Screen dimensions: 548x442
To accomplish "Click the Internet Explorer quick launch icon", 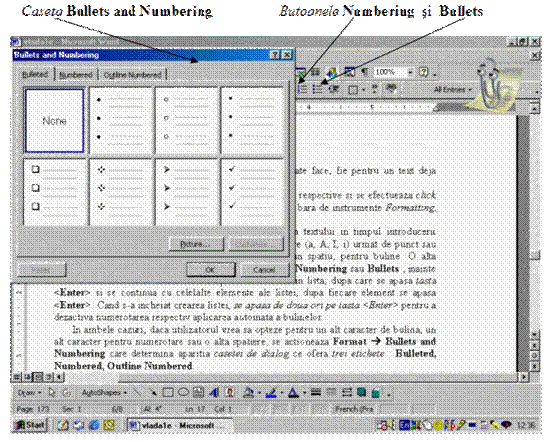I will tap(94, 425).
